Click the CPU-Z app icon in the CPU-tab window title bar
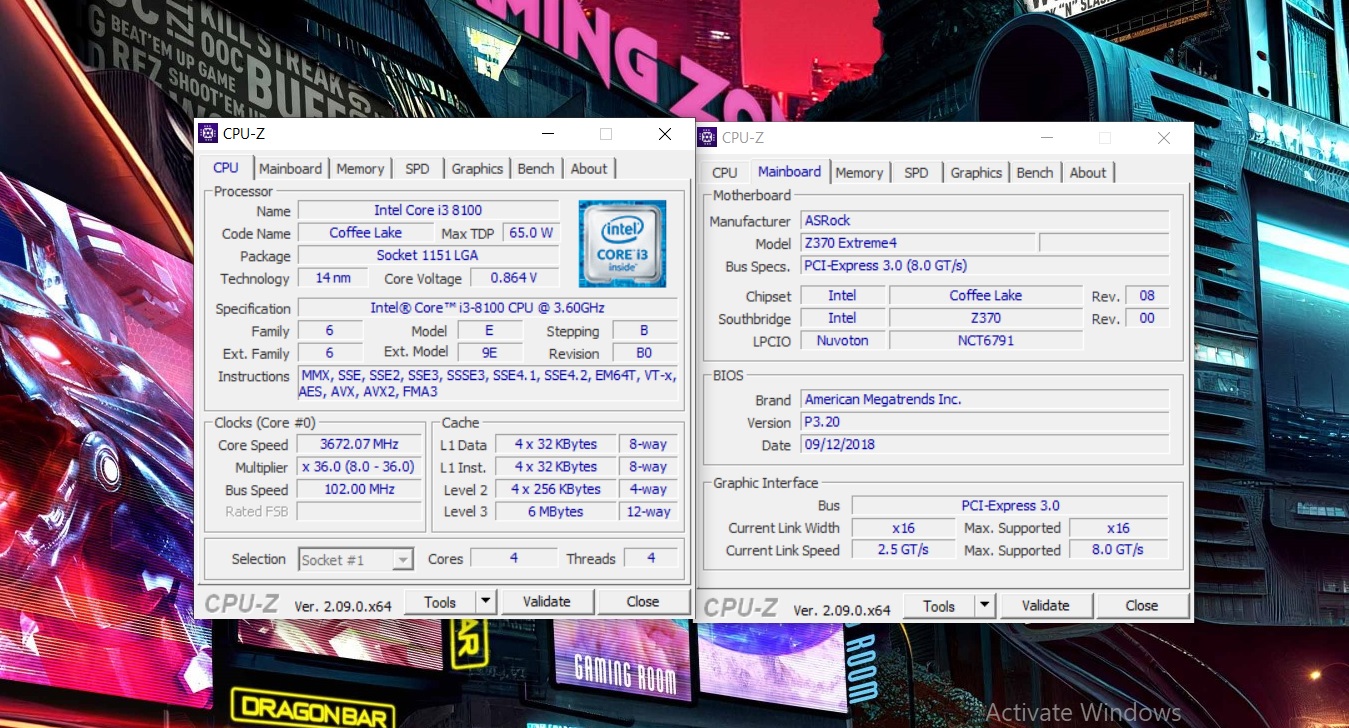 pos(208,133)
